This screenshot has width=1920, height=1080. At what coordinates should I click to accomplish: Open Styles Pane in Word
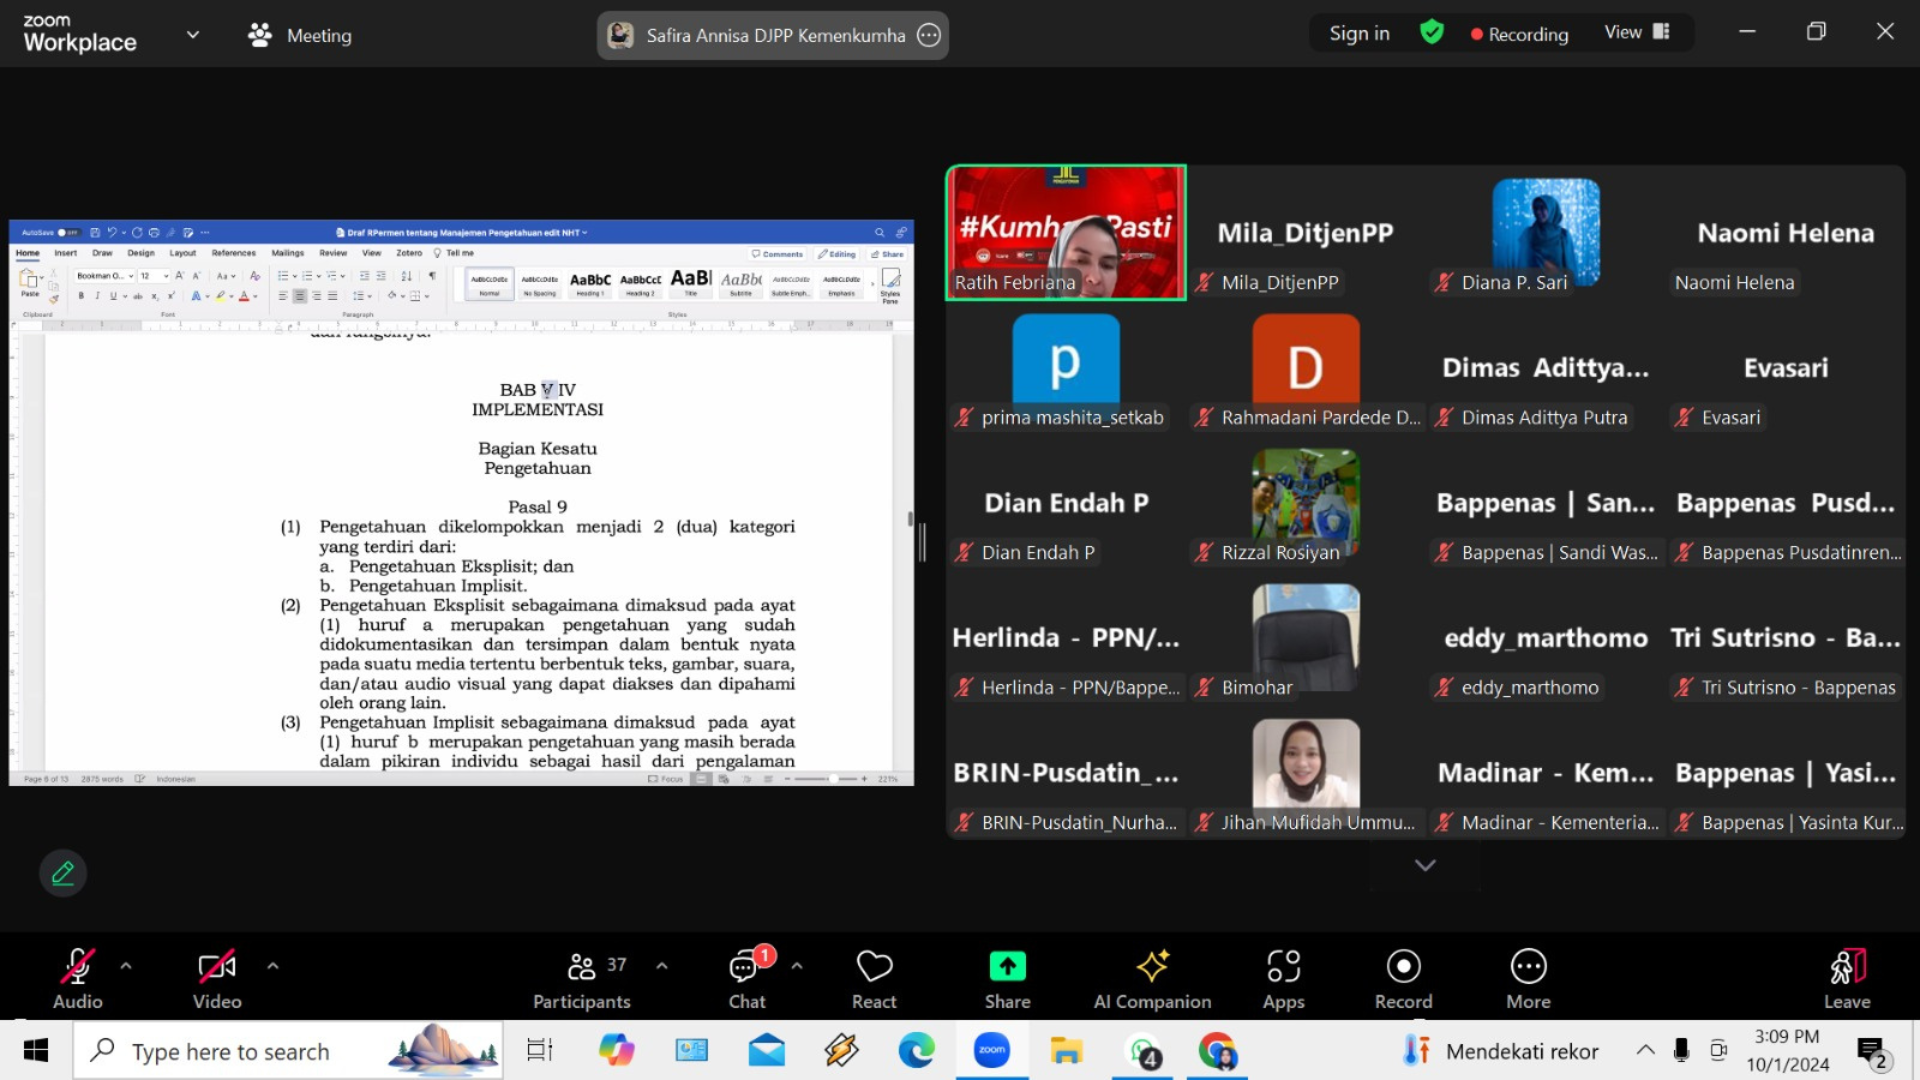coord(891,284)
